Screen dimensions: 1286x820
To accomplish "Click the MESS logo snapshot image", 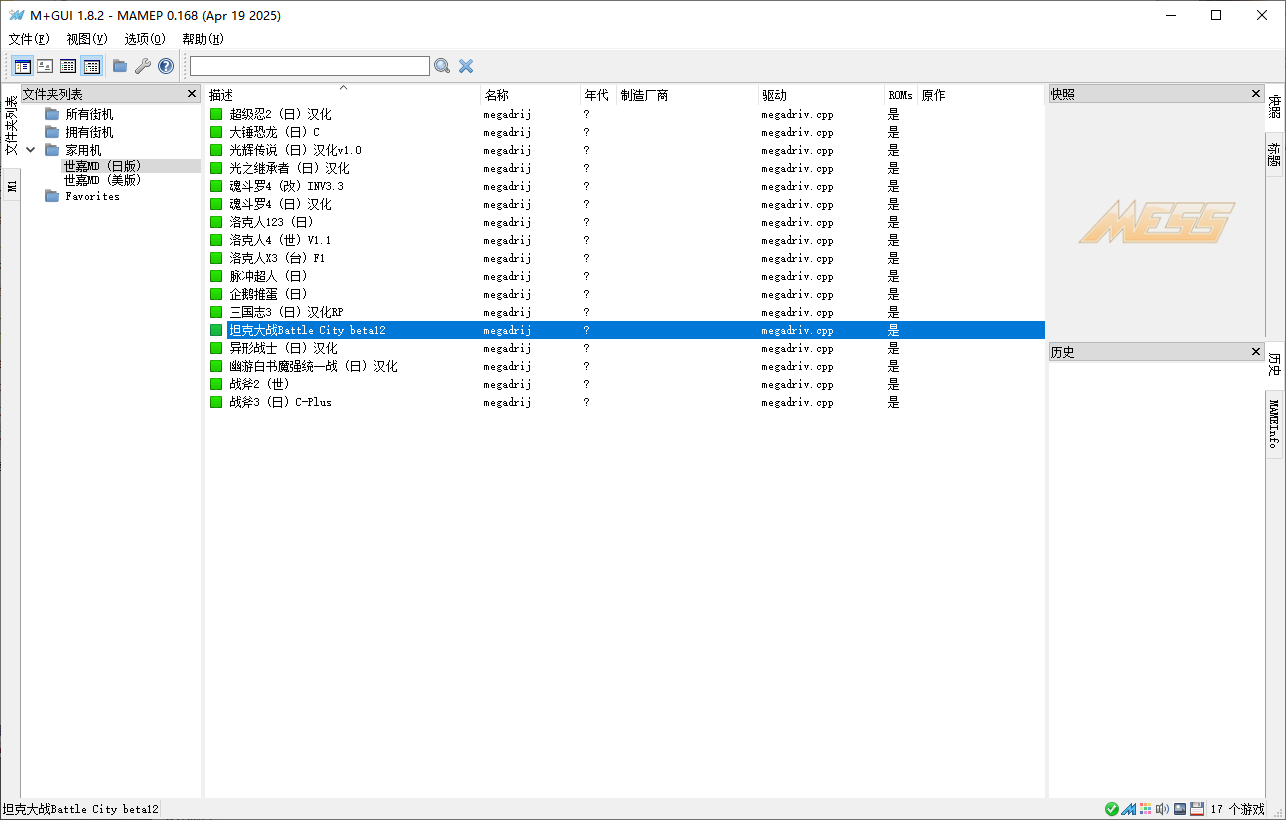I will pyautogui.click(x=1156, y=221).
